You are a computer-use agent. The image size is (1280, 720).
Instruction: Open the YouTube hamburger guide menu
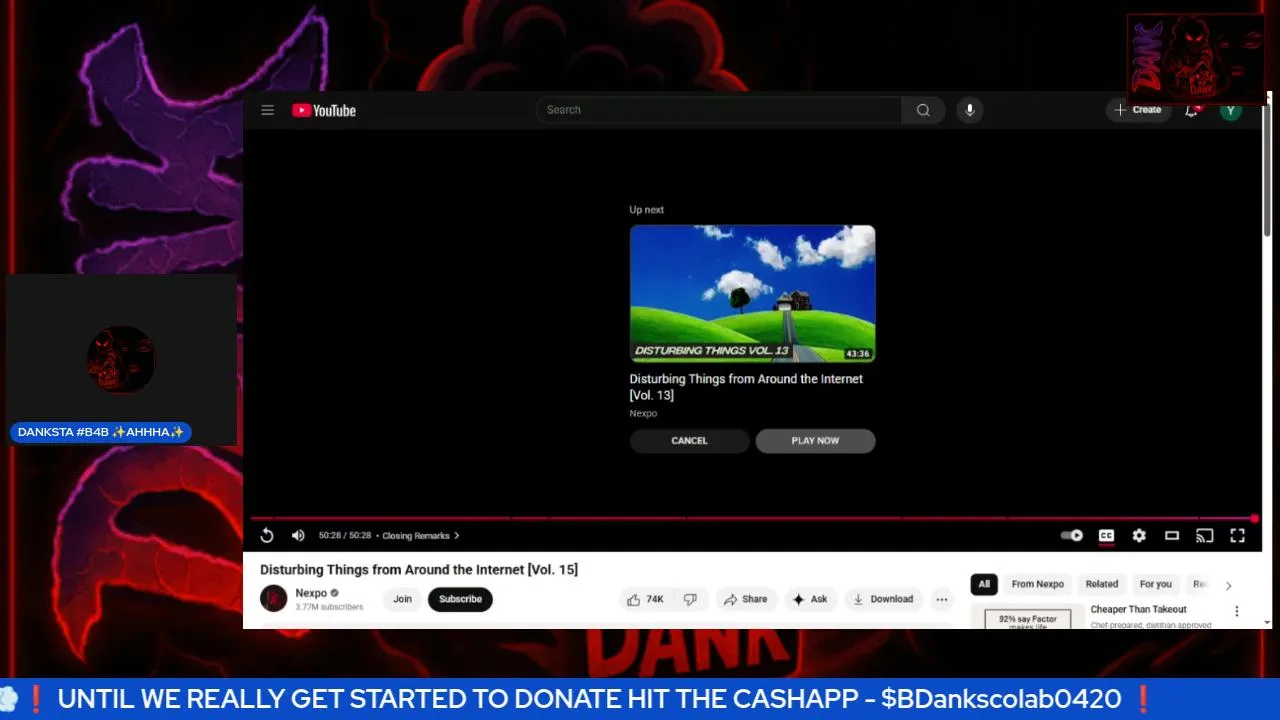tap(267, 110)
